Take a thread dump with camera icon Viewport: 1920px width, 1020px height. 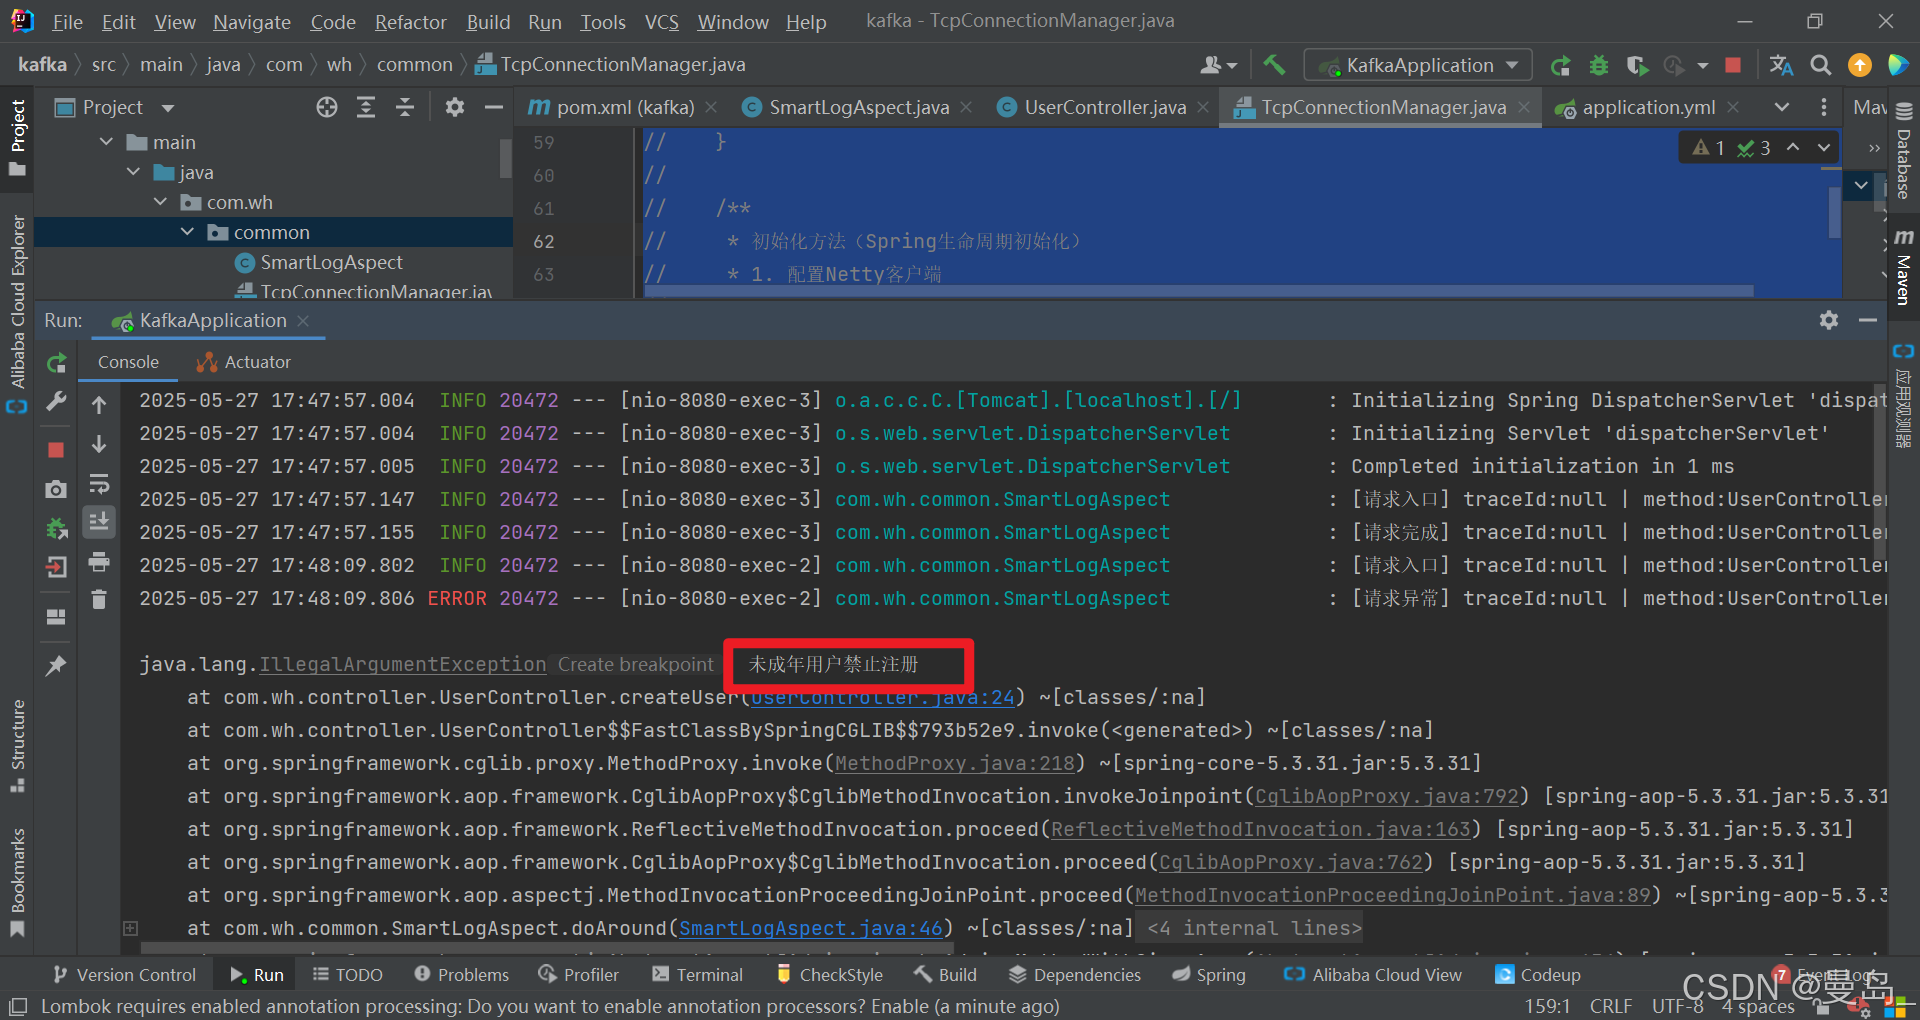[x=56, y=489]
